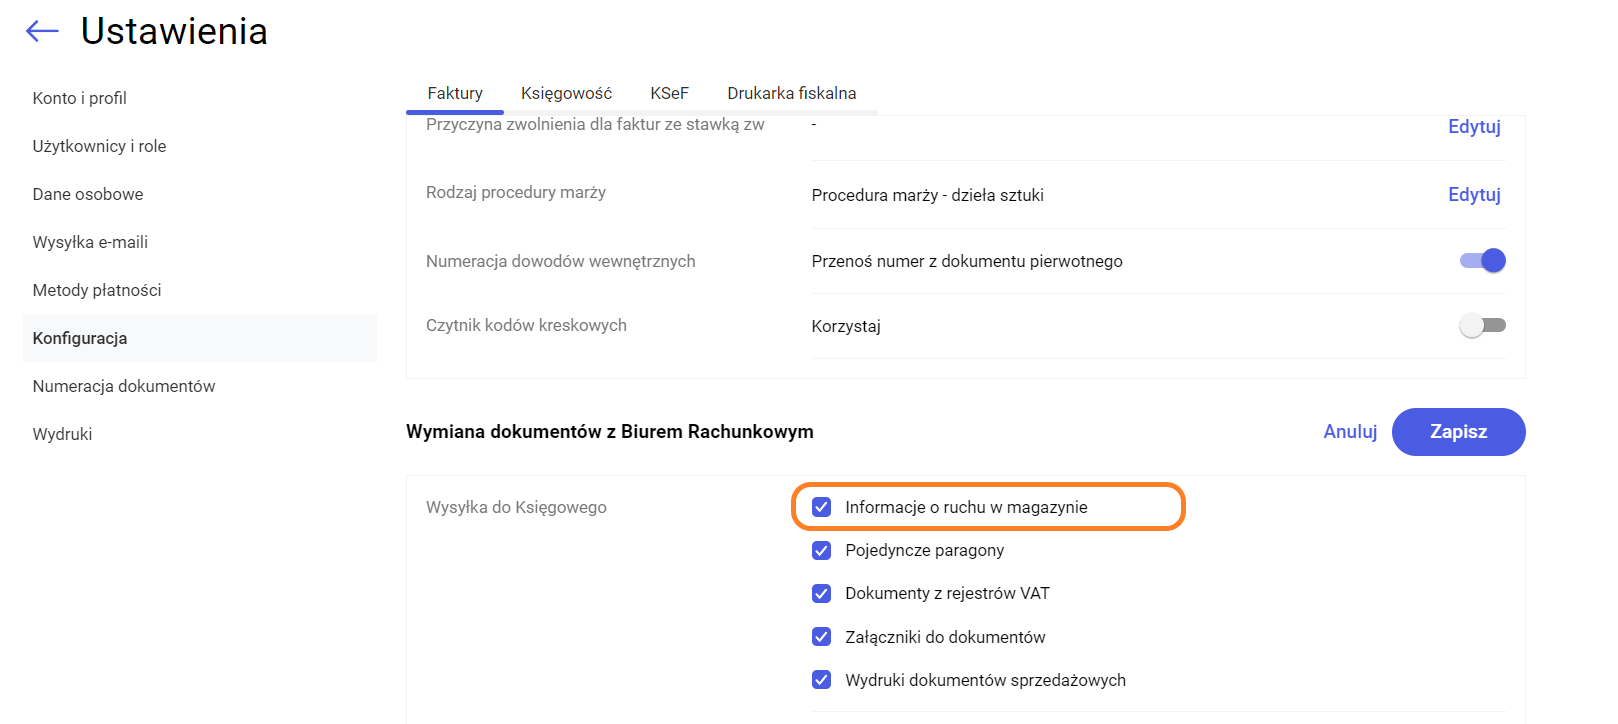The image size is (1618, 724).
Task: Select the Drukarka fiskalna tab
Action: (x=791, y=93)
